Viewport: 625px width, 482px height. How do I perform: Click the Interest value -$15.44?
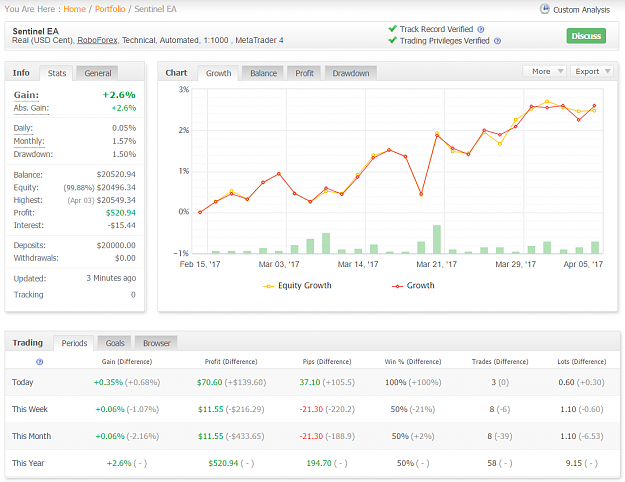[122, 225]
